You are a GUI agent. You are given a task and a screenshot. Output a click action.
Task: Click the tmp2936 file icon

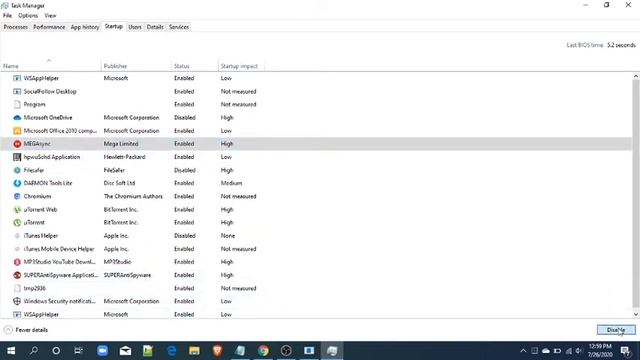[17, 288]
